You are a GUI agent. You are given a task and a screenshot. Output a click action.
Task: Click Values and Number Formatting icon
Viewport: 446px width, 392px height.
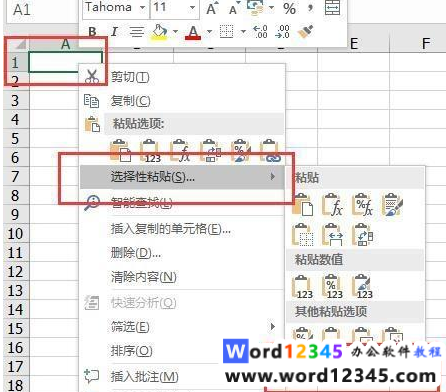(x=332, y=287)
